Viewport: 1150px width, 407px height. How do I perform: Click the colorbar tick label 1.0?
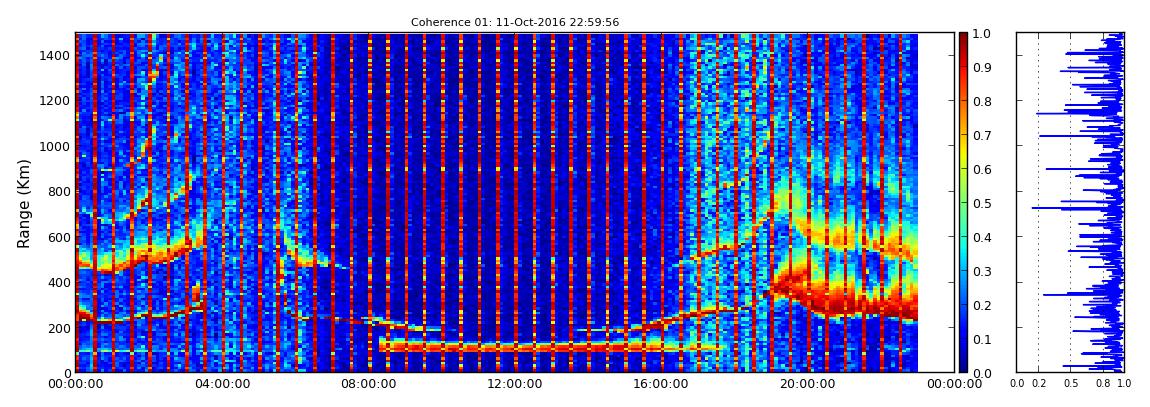click(981, 34)
